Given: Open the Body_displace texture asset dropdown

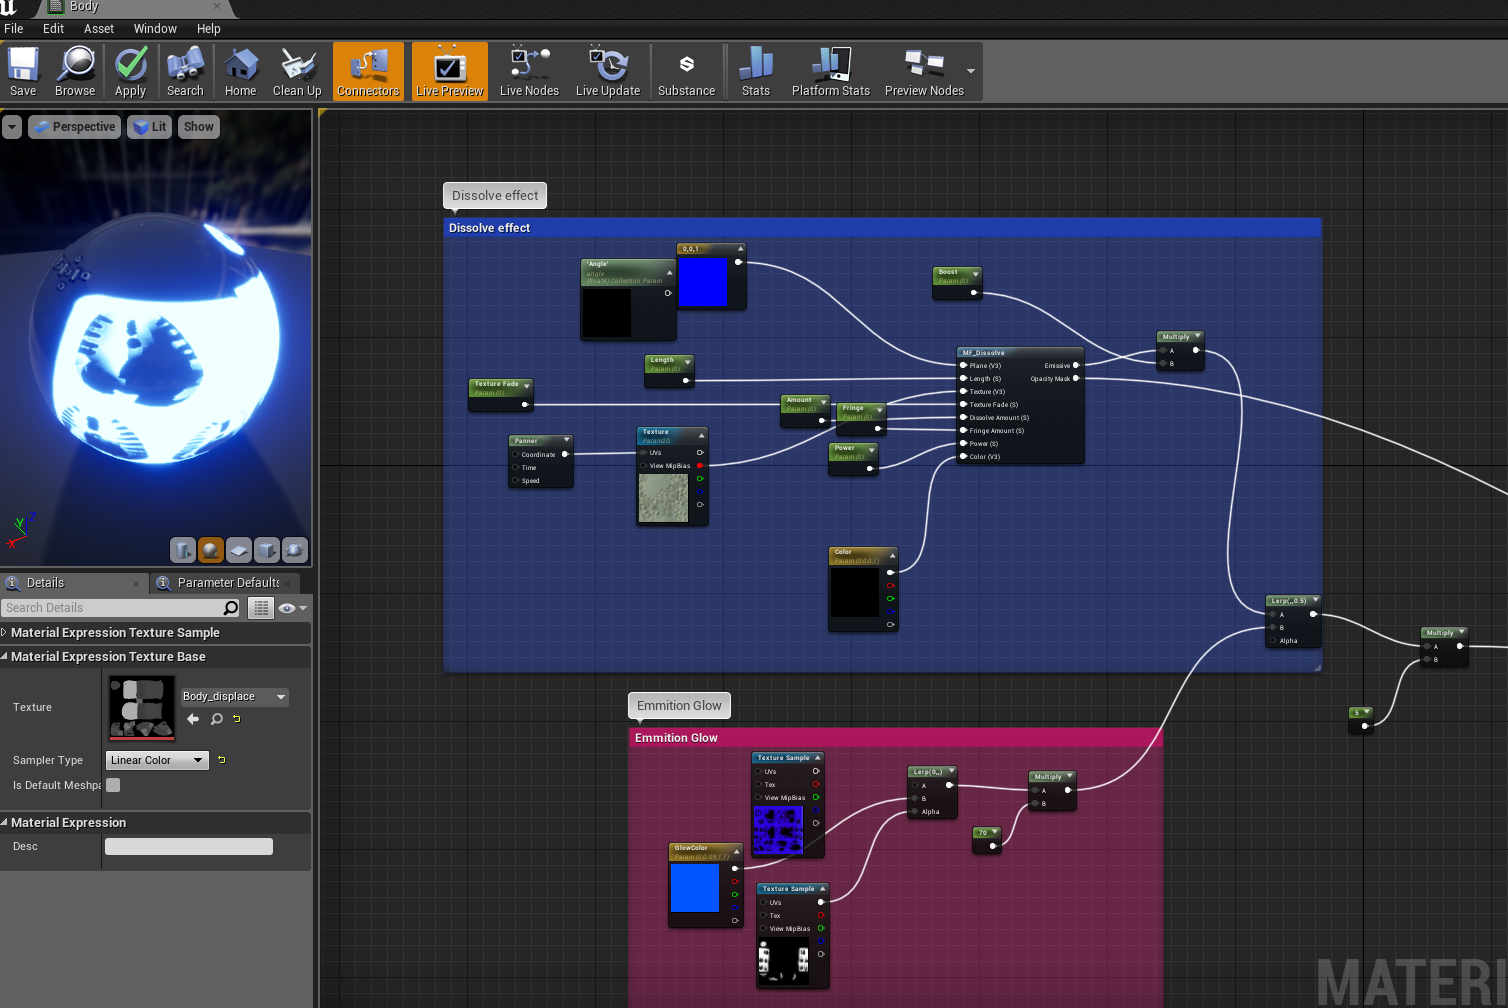Looking at the screenshot, I should pyautogui.click(x=234, y=697).
